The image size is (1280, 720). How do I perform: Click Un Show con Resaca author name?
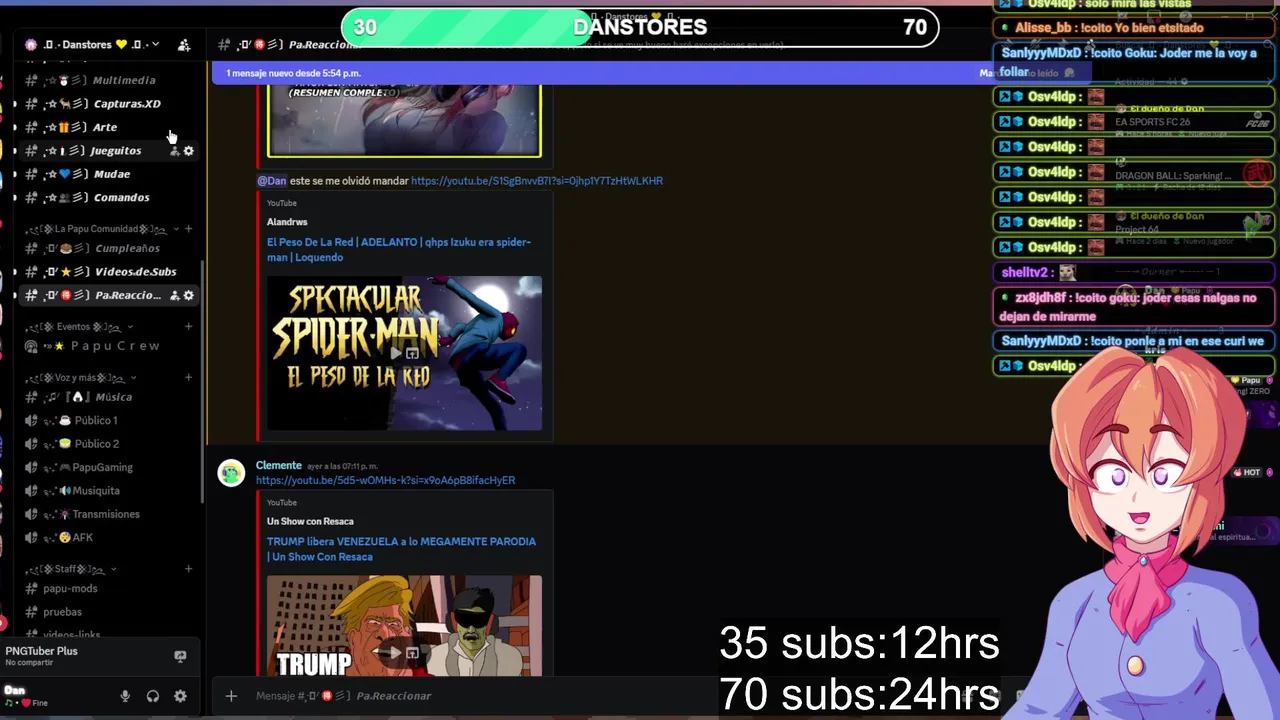(x=310, y=522)
